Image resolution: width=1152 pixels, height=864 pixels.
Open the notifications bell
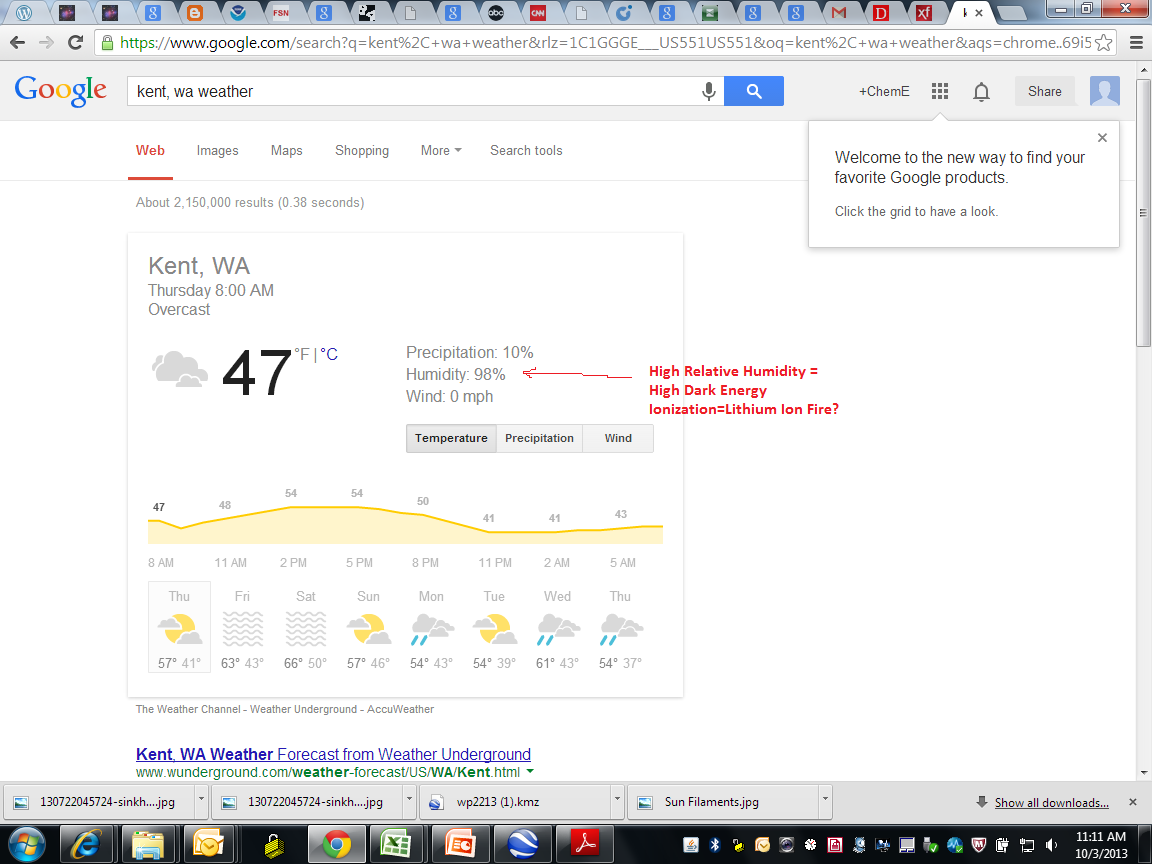coord(981,92)
